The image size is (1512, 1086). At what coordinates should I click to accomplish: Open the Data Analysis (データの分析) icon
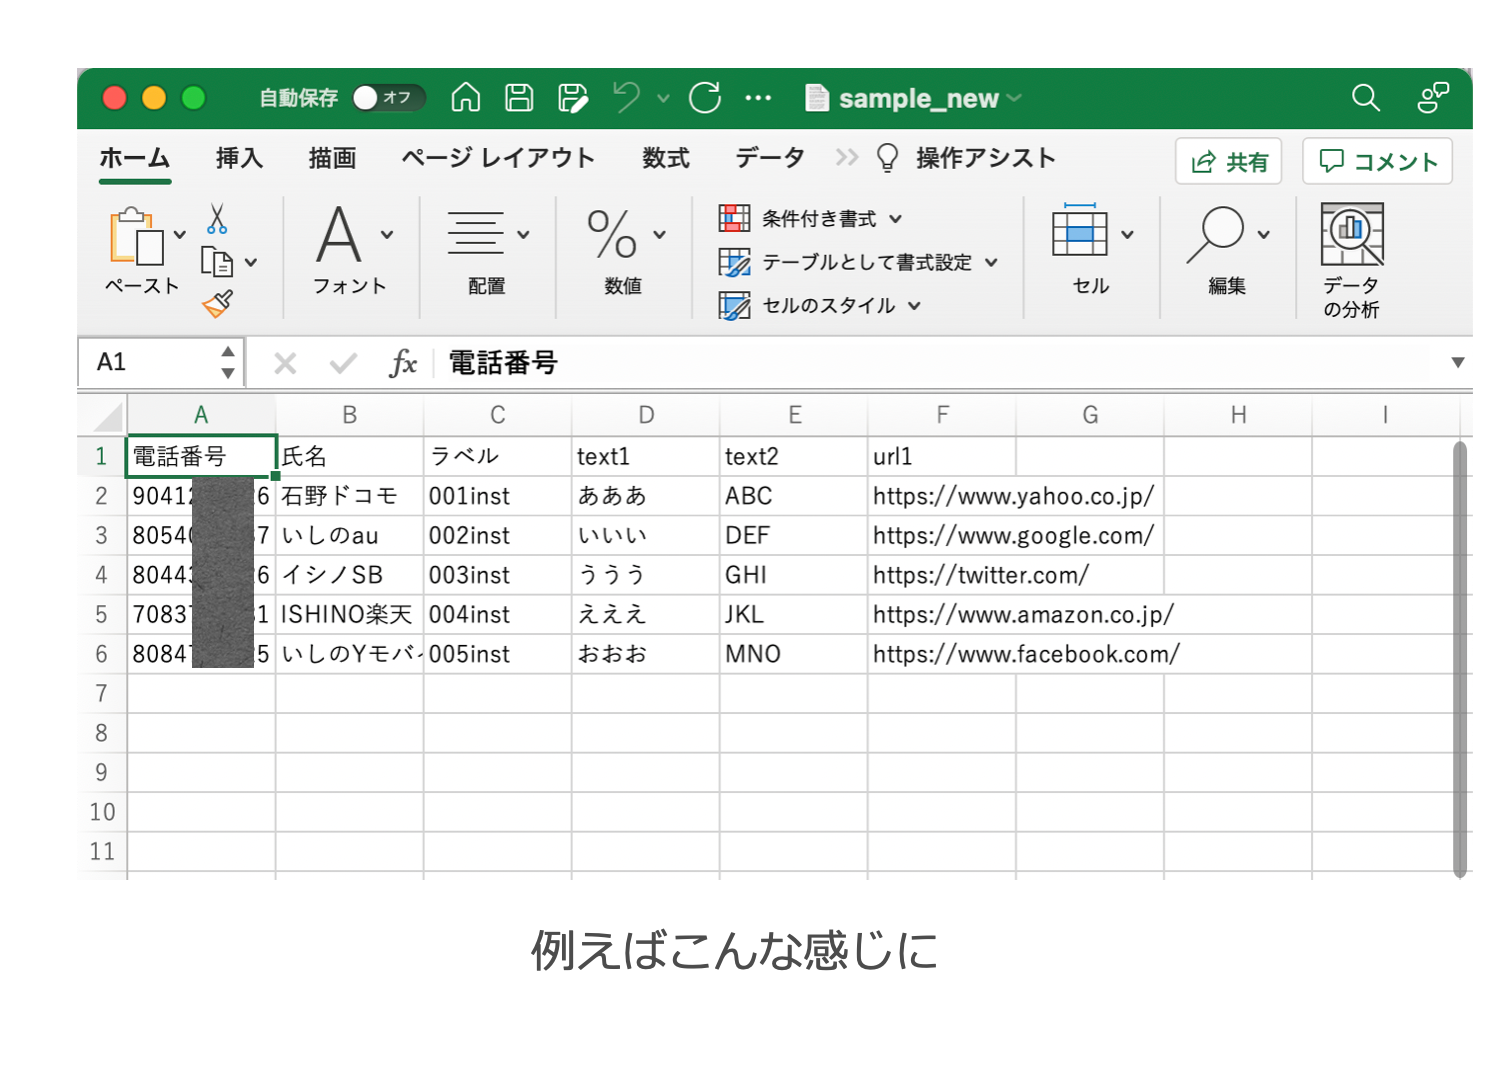tap(1351, 260)
